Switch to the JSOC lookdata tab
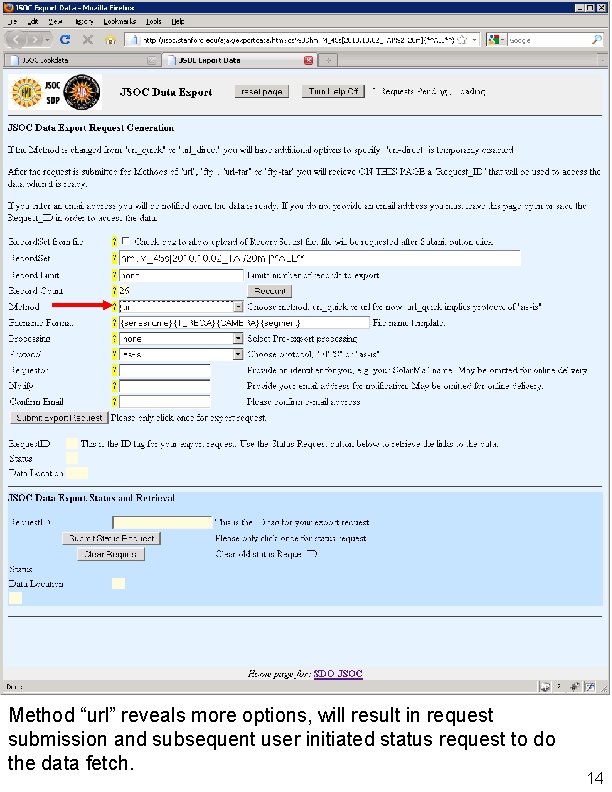The image size is (612, 792). point(81,60)
